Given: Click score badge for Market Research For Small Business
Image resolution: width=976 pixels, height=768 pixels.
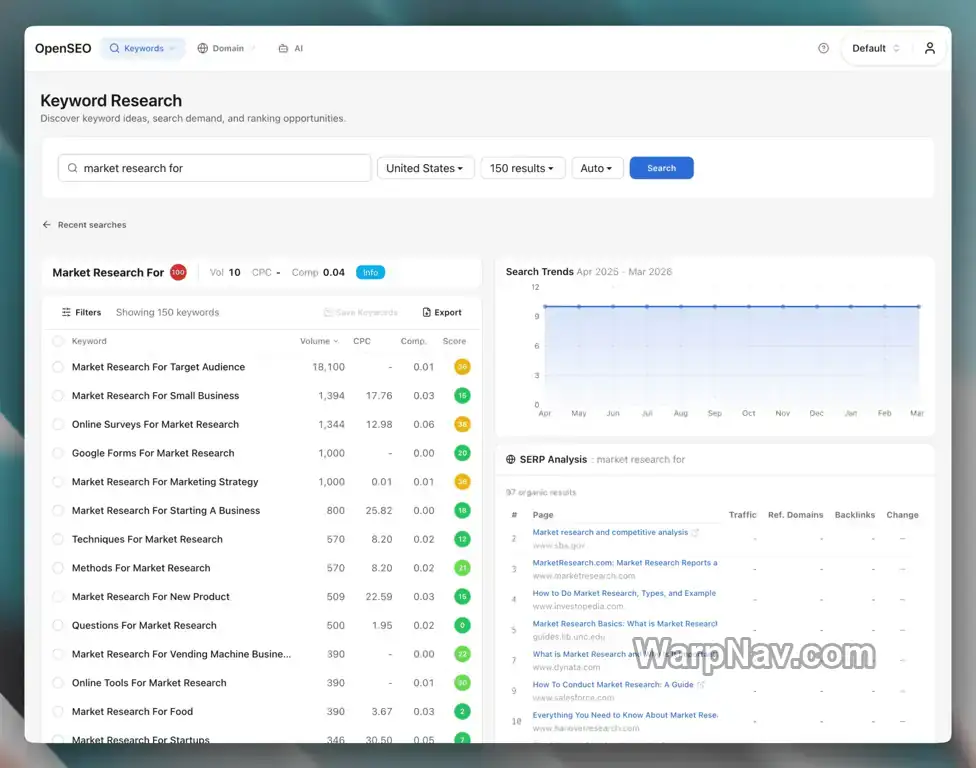Looking at the screenshot, I should pyautogui.click(x=462, y=396).
